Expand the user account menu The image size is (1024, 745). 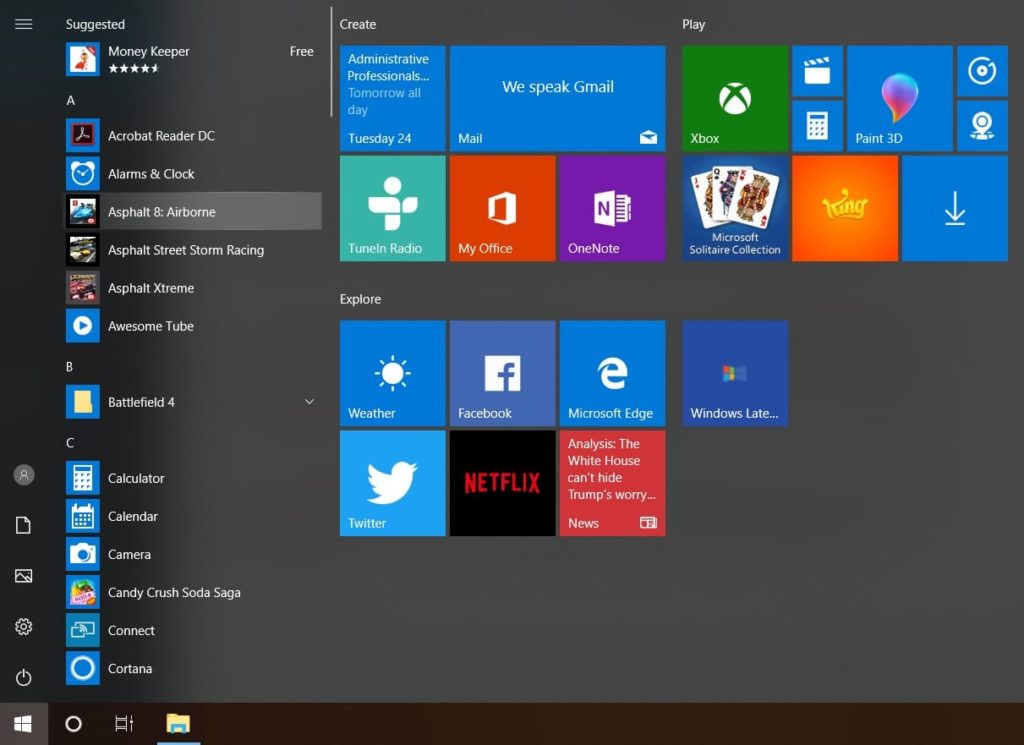coord(23,474)
